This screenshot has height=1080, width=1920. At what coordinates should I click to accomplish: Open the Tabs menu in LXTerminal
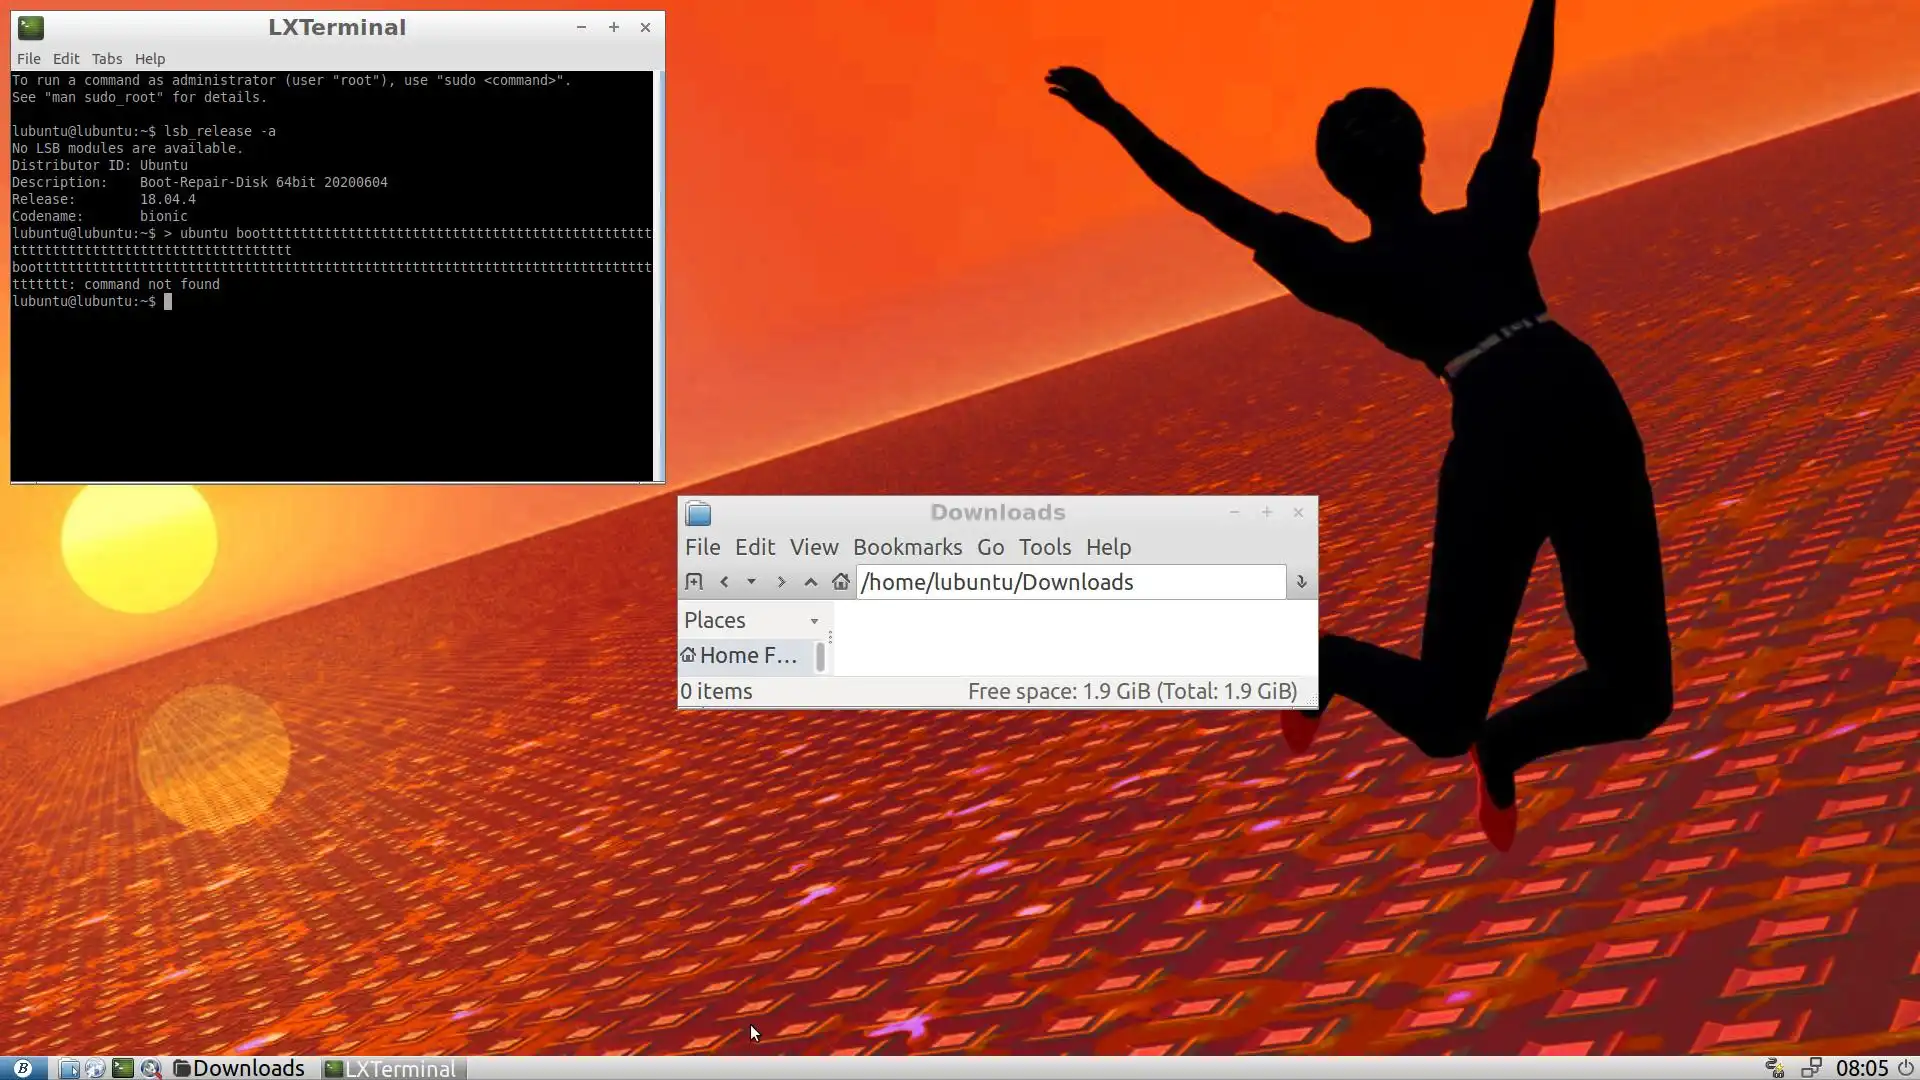(106, 59)
